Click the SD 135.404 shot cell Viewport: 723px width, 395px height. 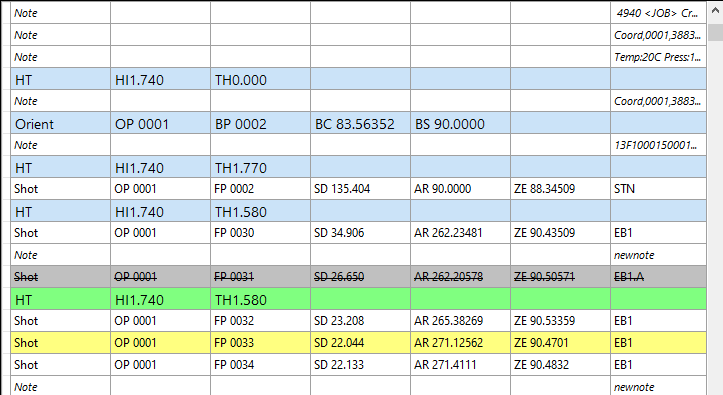(x=360, y=189)
